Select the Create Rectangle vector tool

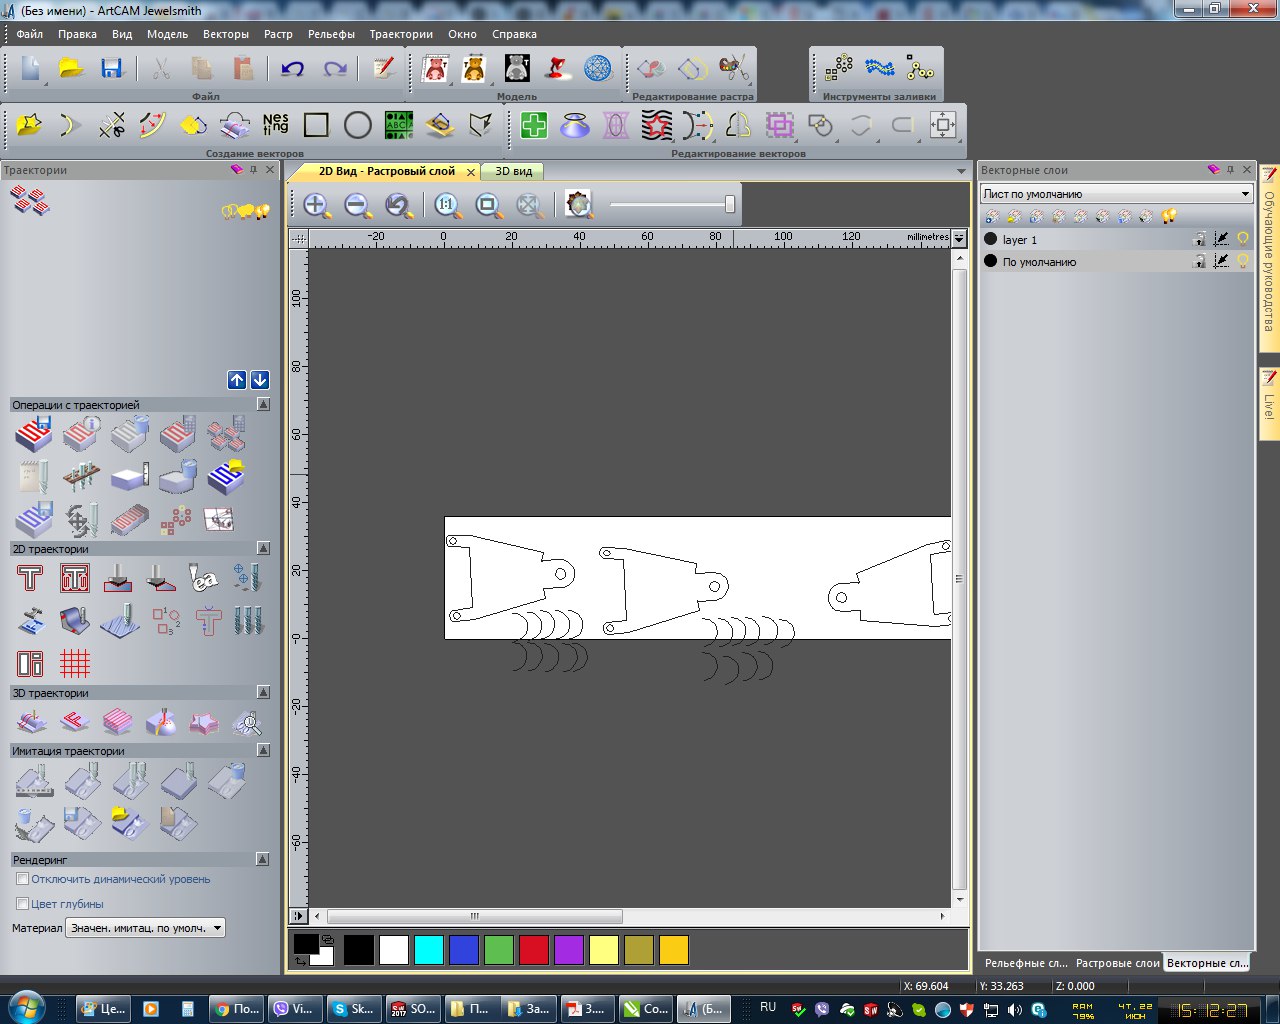click(x=316, y=125)
